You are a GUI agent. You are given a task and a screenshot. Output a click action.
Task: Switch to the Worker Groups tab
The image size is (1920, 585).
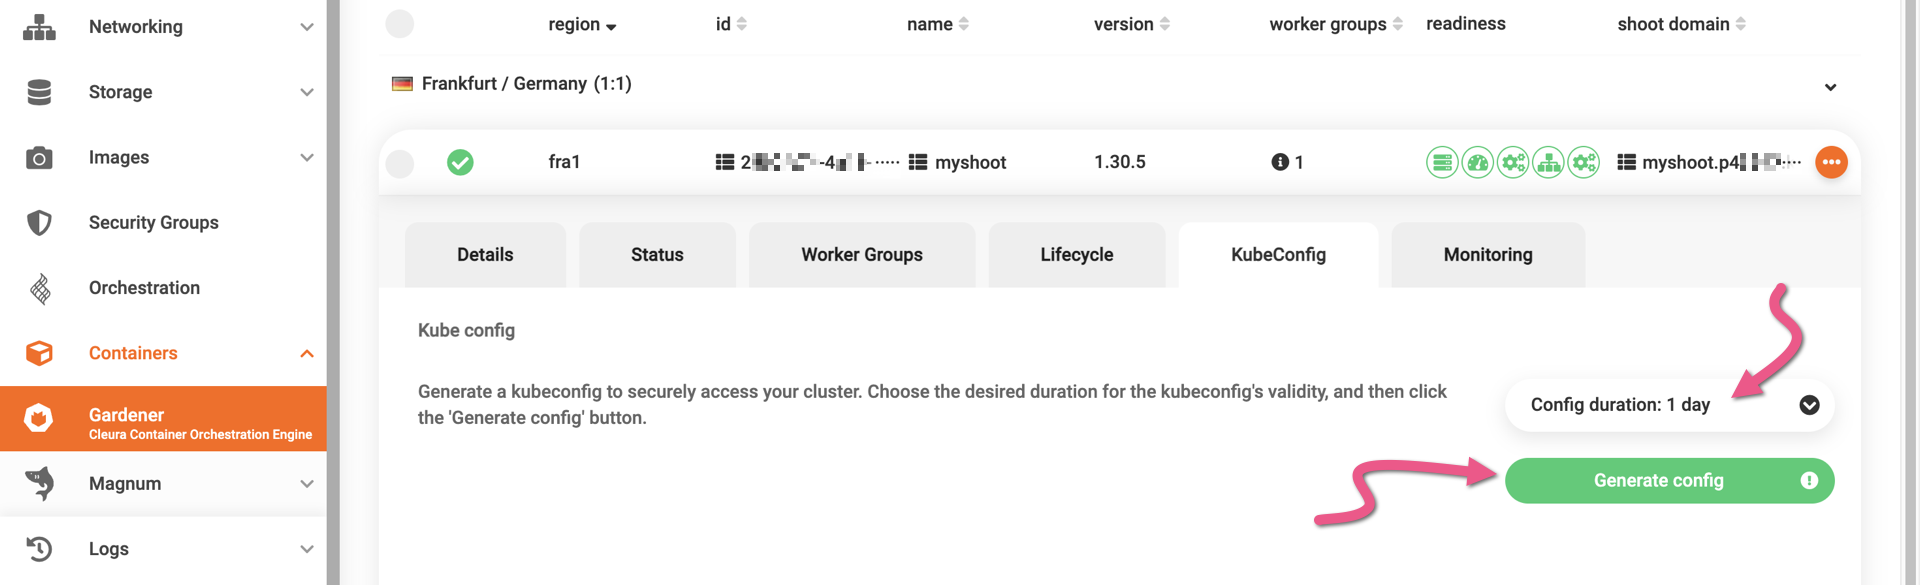(861, 255)
